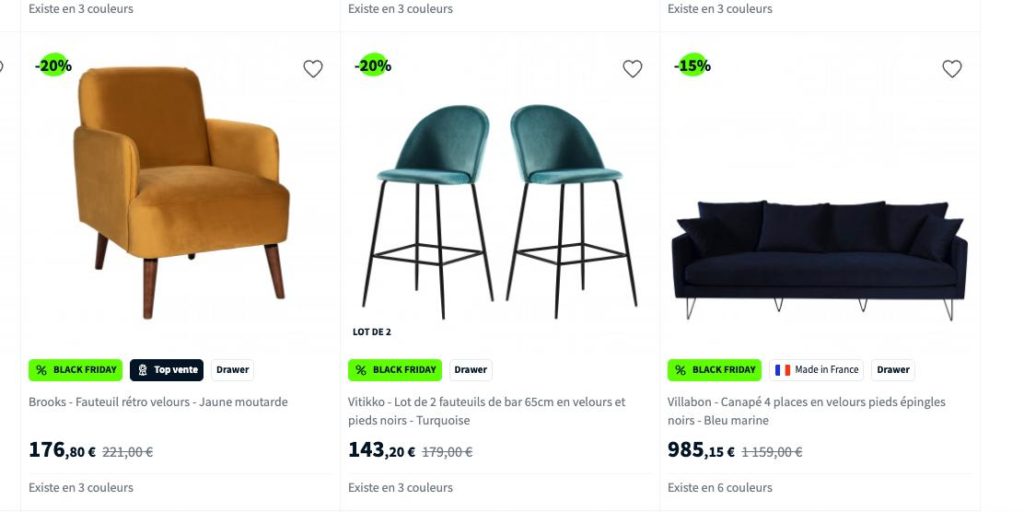
Task: Open Villabon - Canapé 4 places product link
Action: (x=807, y=411)
